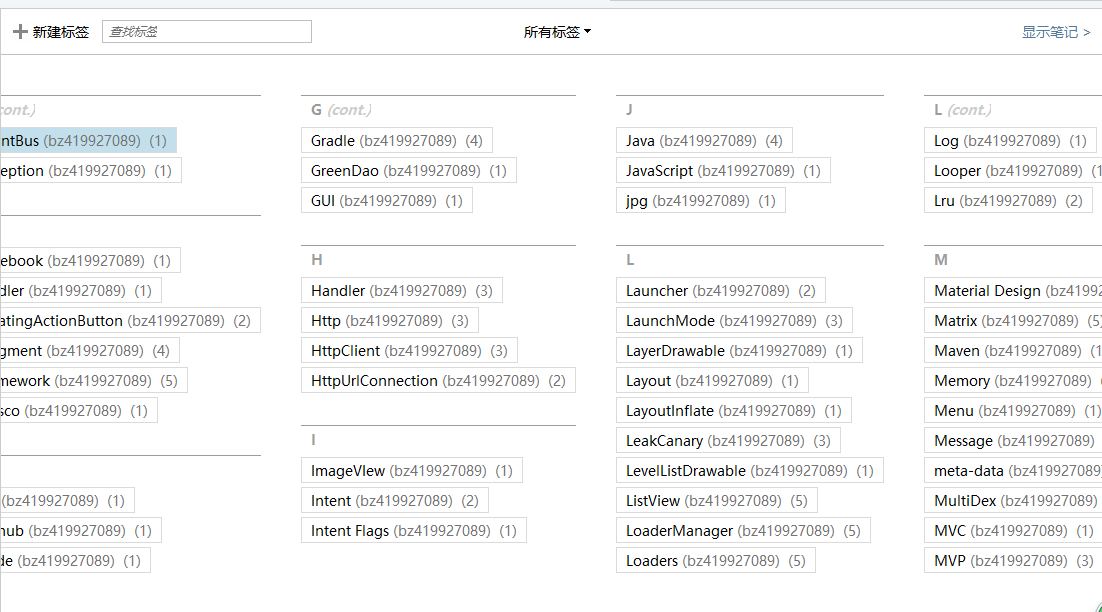The width and height of the screenshot is (1102, 612).
Task: Select the LeakCanary tag
Action: pos(728,441)
